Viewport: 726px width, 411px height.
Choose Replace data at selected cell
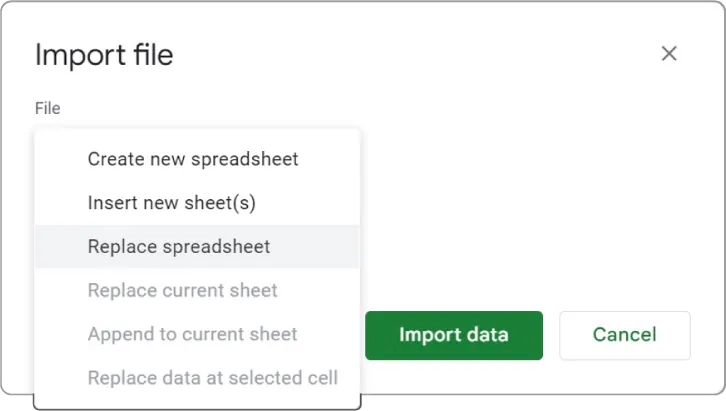click(x=213, y=379)
